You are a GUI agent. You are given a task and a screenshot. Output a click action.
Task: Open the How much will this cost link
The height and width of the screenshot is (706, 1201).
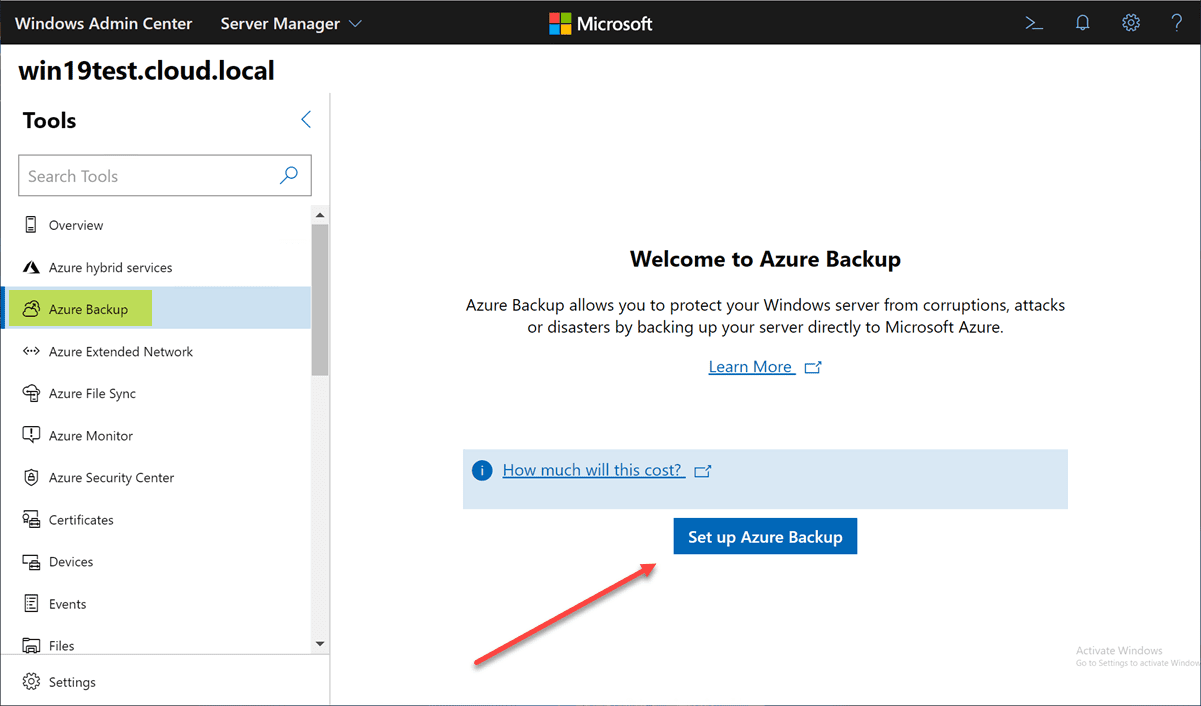pyautogui.click(x=592, y=469)
